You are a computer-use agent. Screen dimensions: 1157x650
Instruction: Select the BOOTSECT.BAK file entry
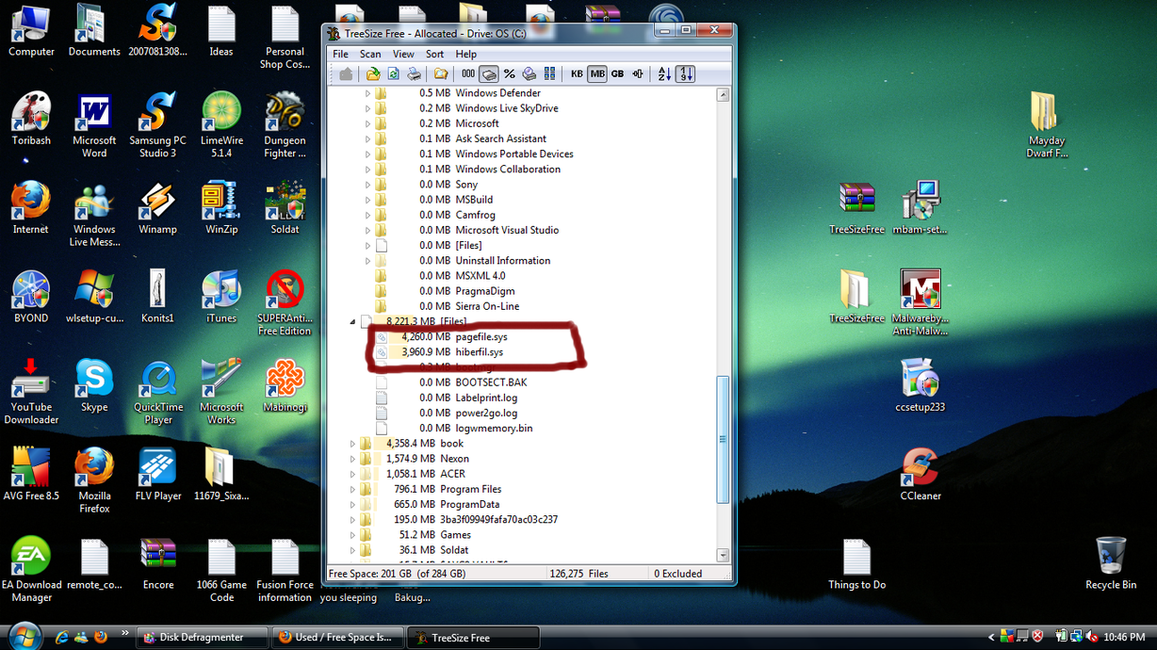491,382
